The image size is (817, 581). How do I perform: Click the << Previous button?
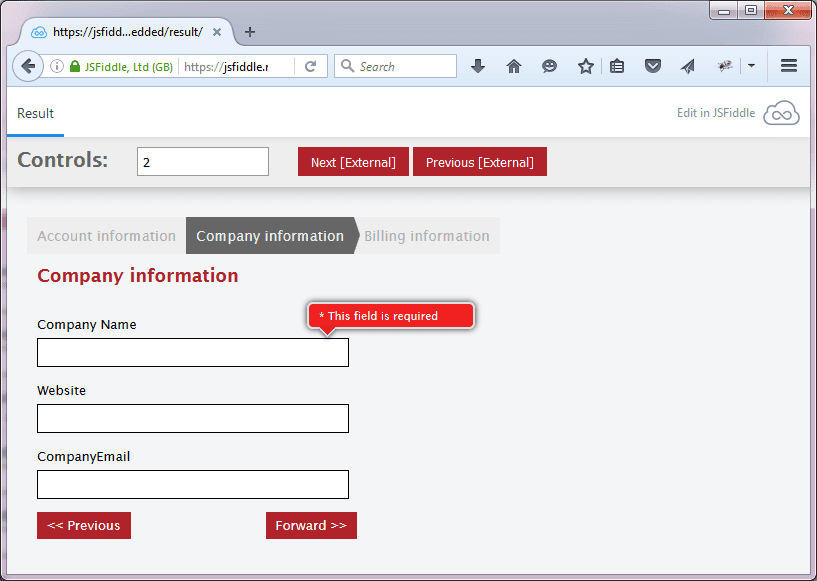point(84,525)
